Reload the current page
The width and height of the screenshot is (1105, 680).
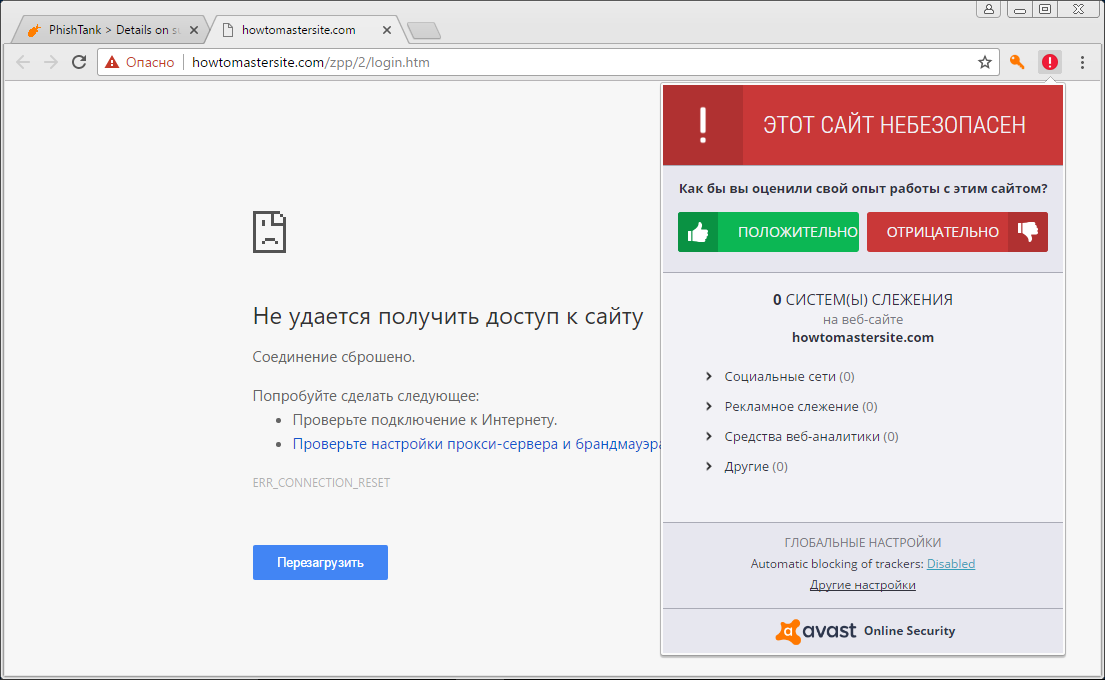79,62
